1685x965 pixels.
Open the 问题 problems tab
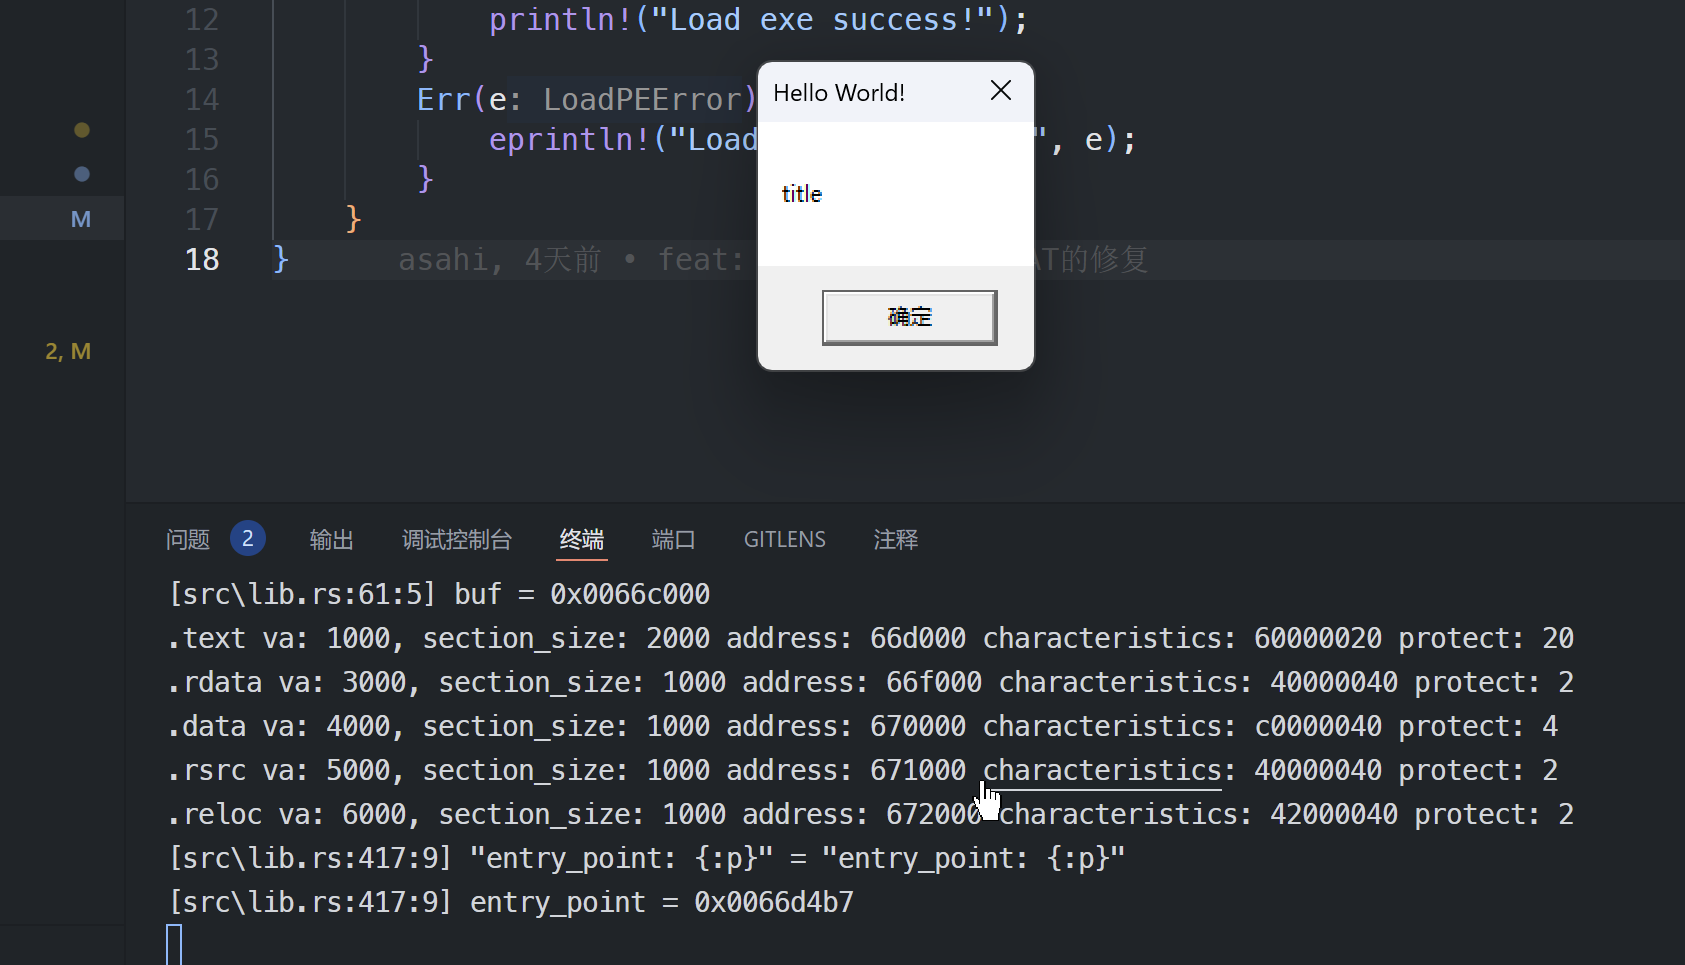tap(188, 540)
